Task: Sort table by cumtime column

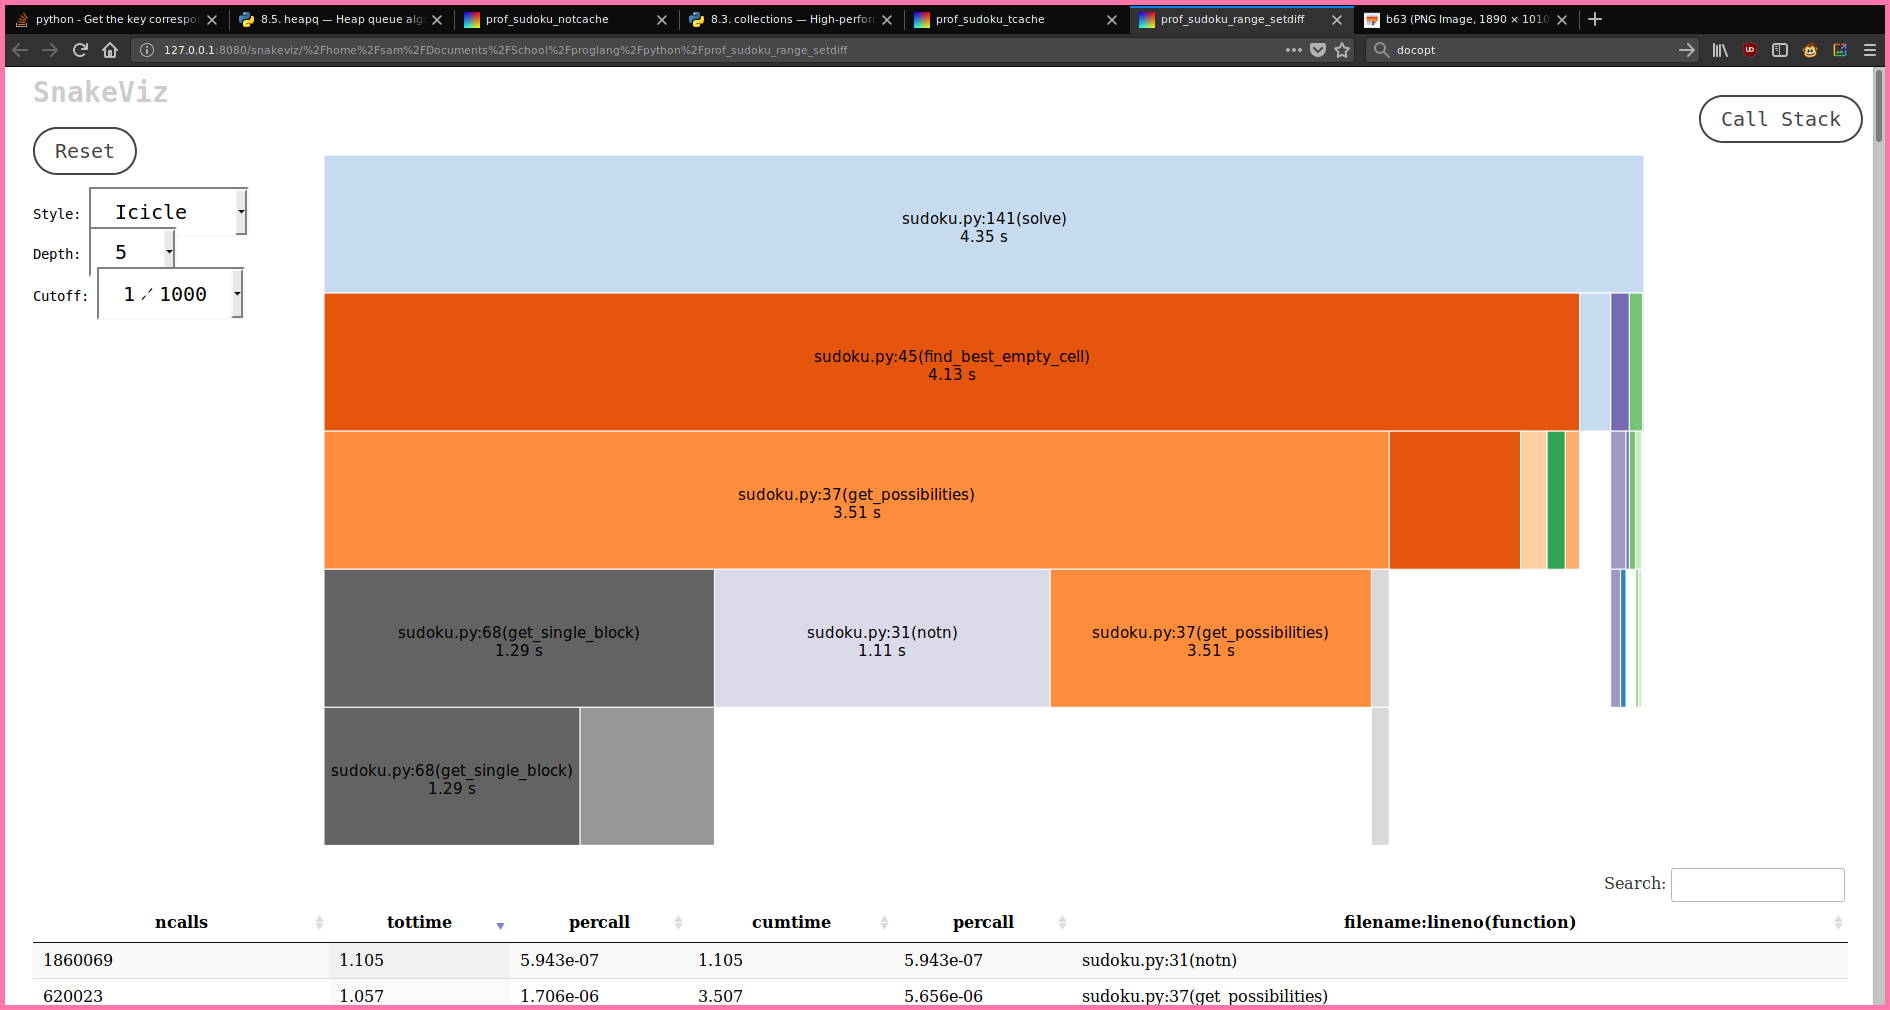Action: click(x=791, y=922)
